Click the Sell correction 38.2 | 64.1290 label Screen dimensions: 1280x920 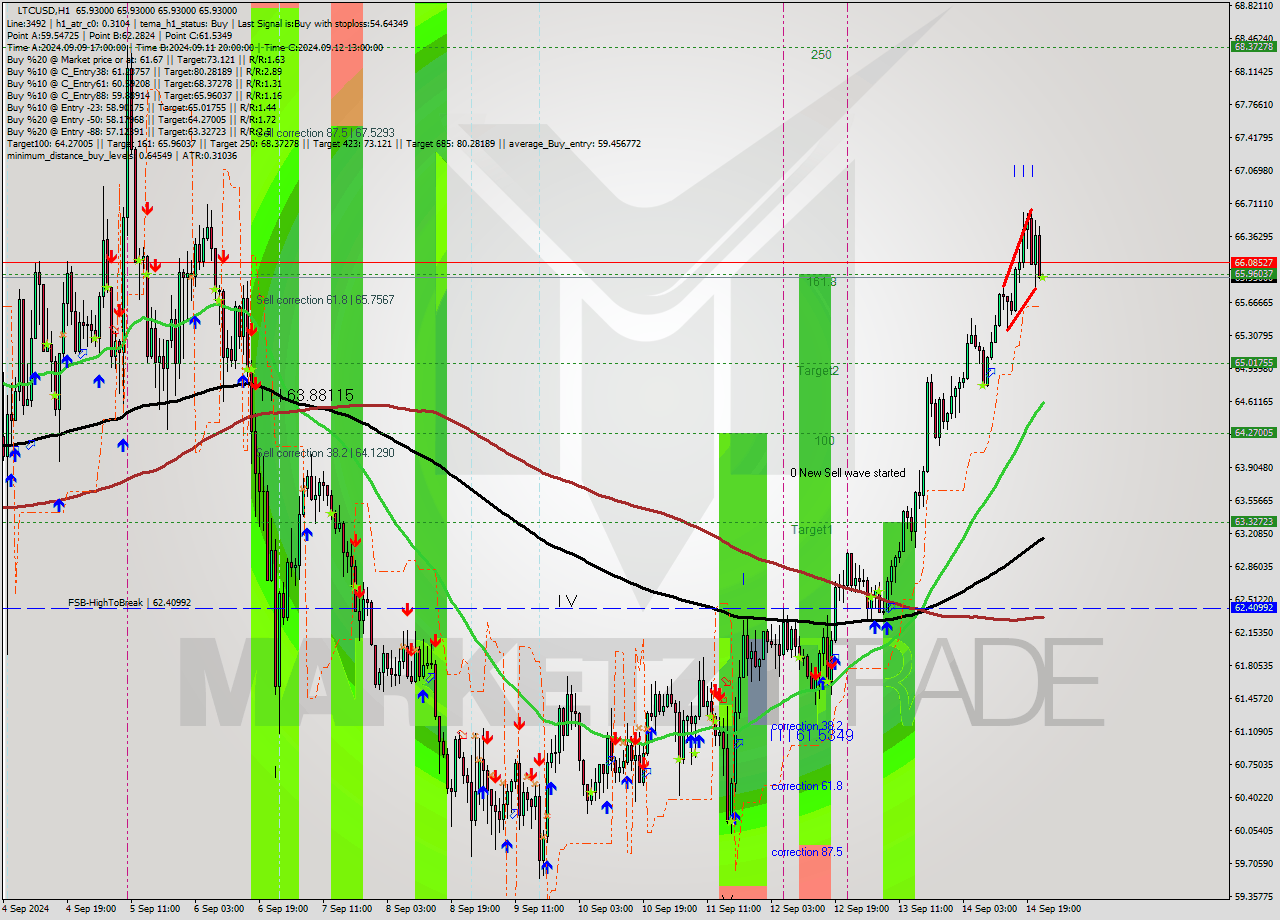coord(325,453)
